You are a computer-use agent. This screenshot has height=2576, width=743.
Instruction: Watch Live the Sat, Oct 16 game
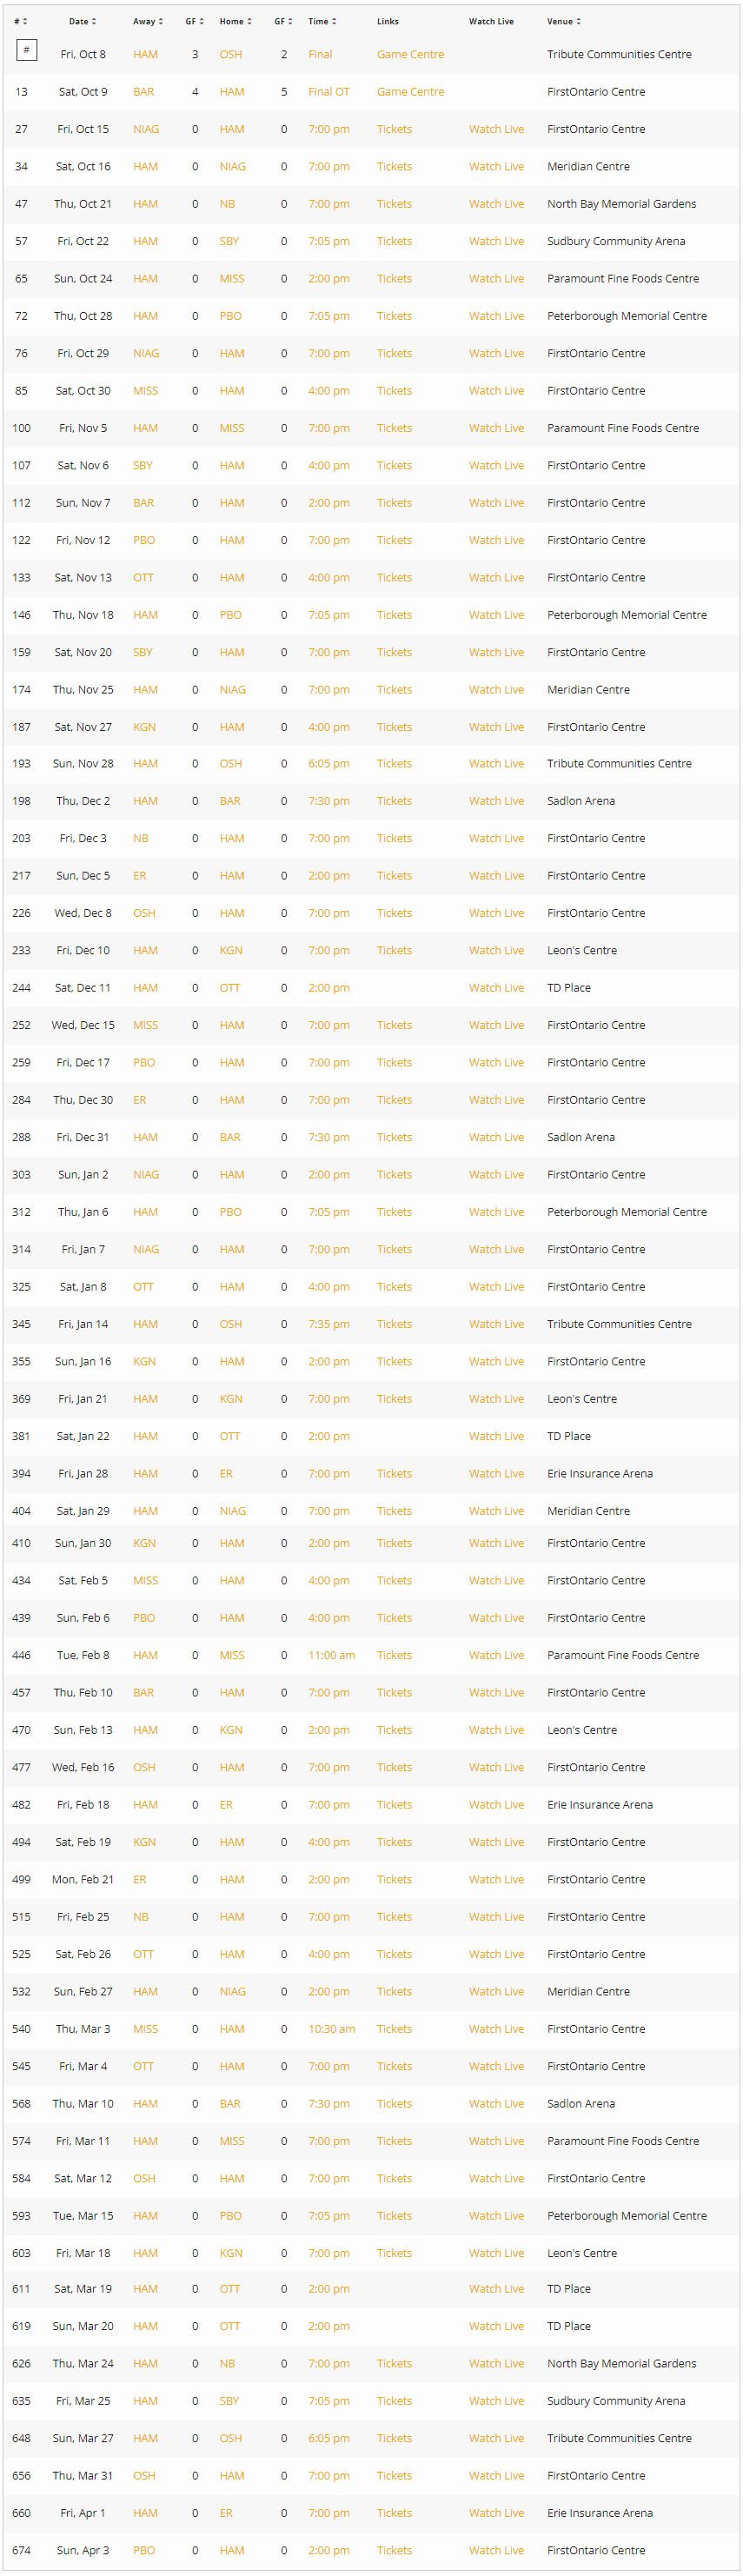[496, 166]
